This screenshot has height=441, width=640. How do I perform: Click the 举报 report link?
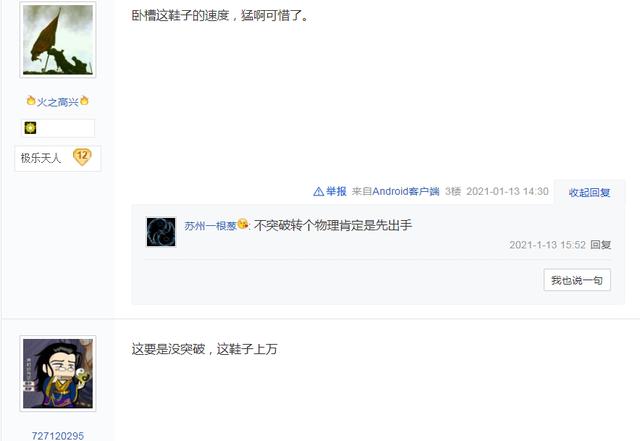(x=336, y=192)
